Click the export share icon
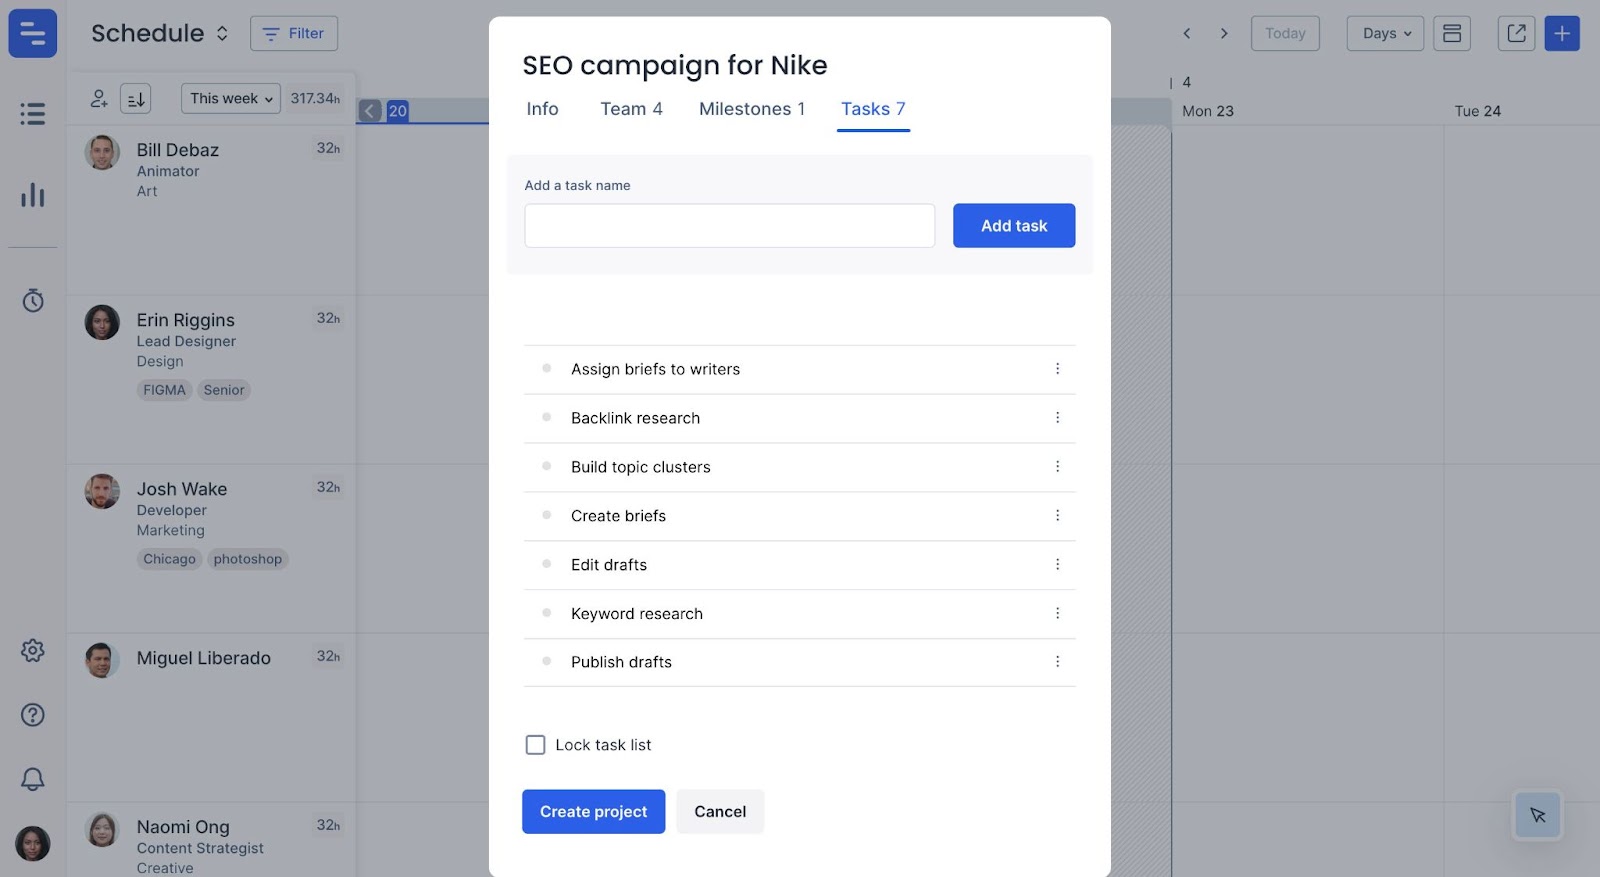 coord(1516,33)
